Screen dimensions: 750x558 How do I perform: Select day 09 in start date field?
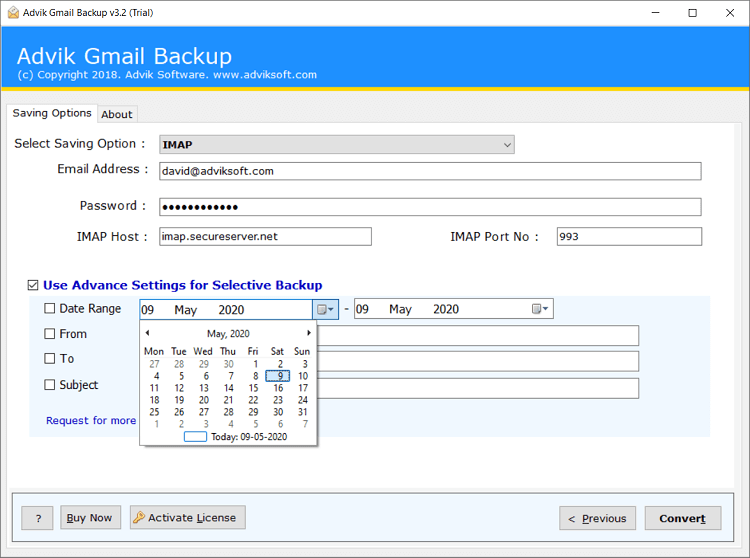(148, 310)
